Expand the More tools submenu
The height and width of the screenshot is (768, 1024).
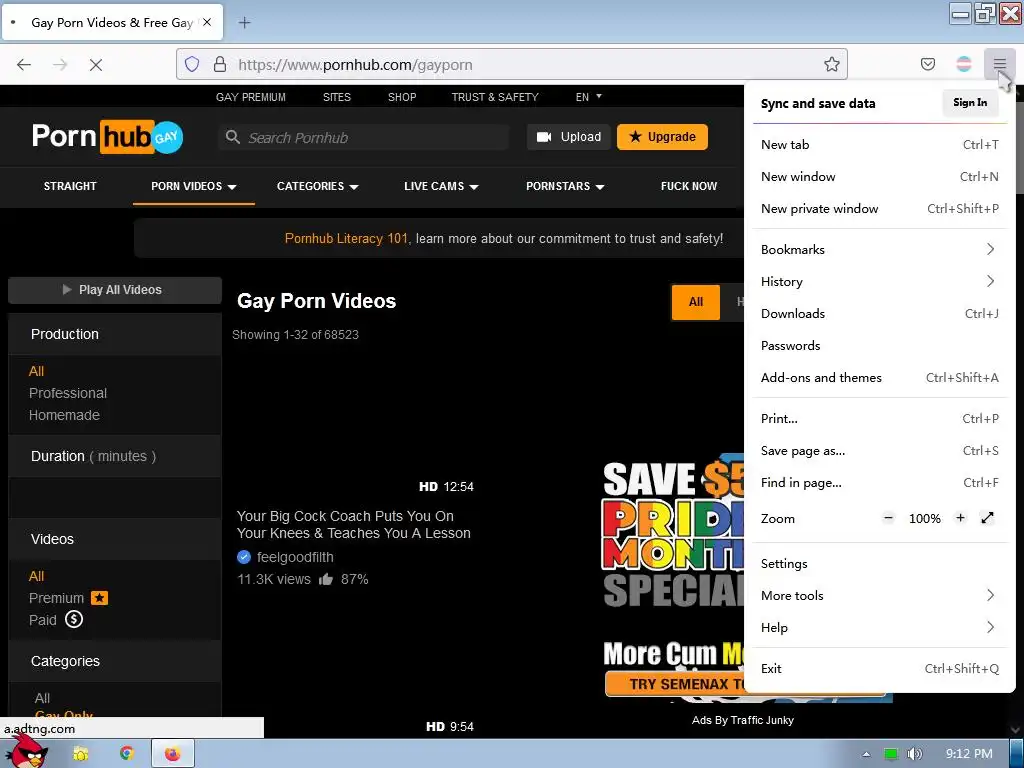(880, 596)
